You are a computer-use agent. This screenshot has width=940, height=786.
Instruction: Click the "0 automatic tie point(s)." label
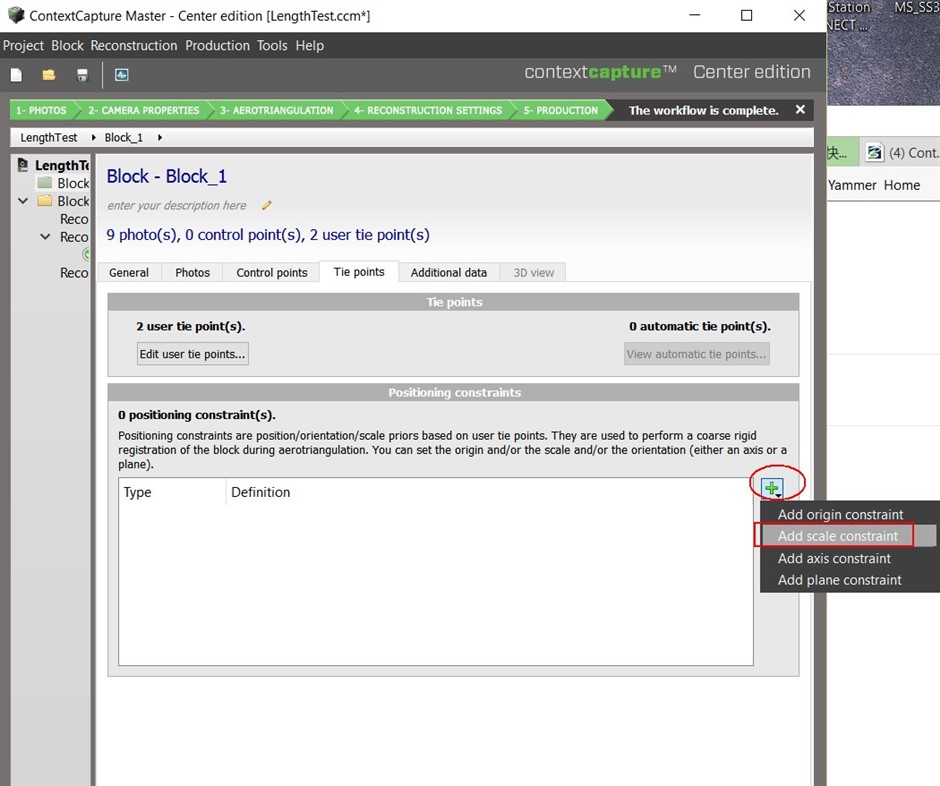tap(700, 326)
